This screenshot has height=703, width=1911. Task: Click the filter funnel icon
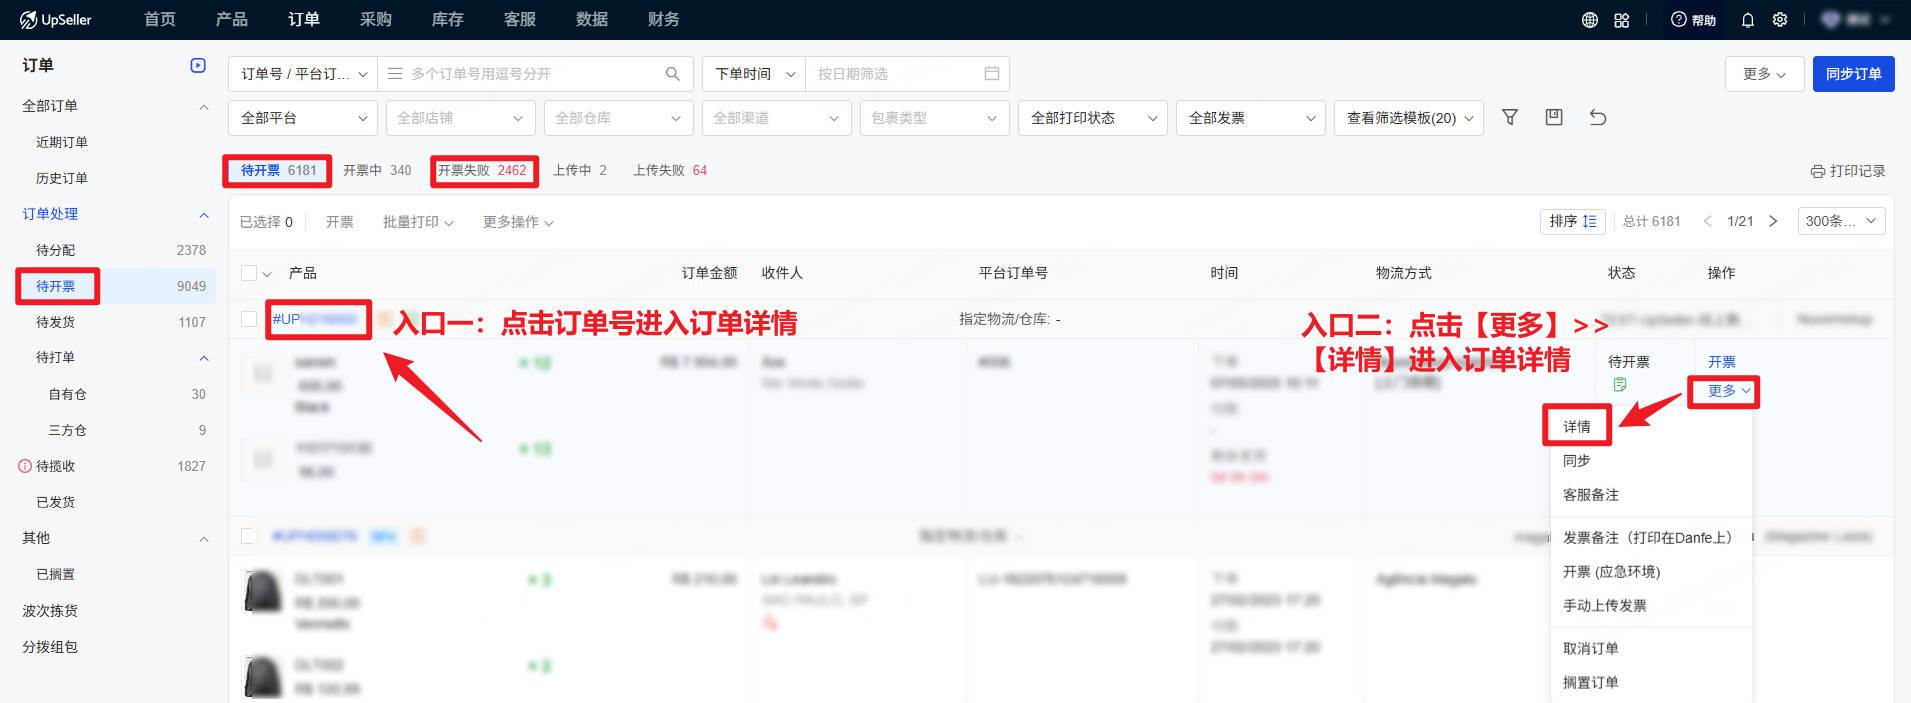pos(1510,117)
